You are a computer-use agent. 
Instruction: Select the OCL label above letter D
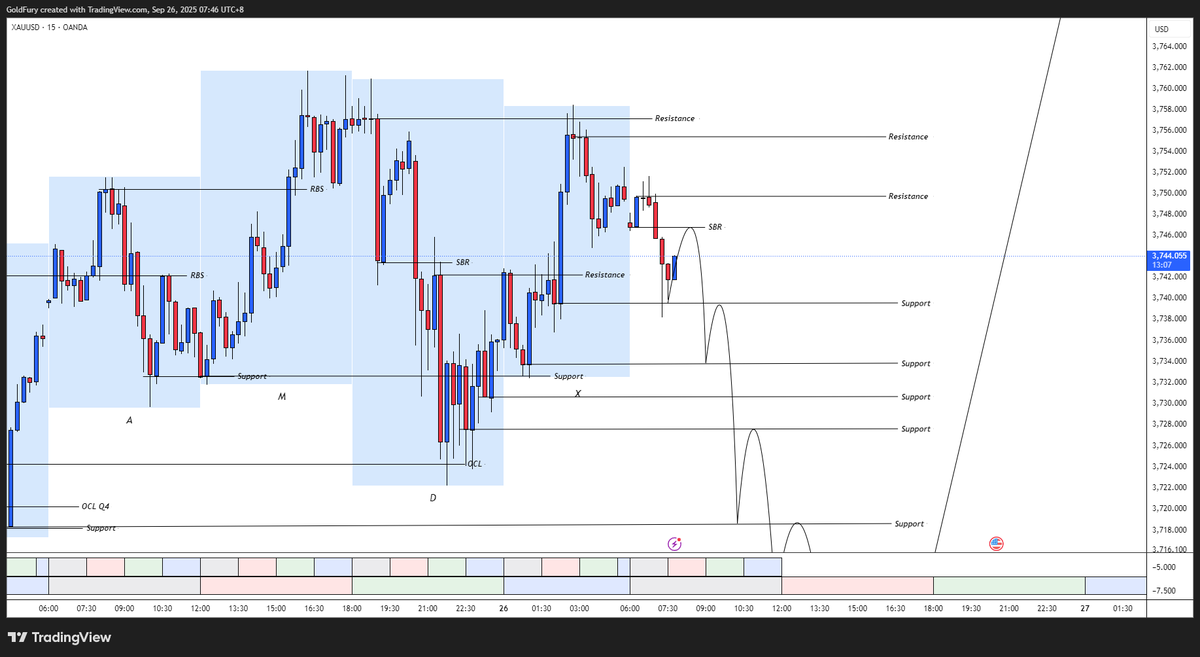[x=474, y=464]
